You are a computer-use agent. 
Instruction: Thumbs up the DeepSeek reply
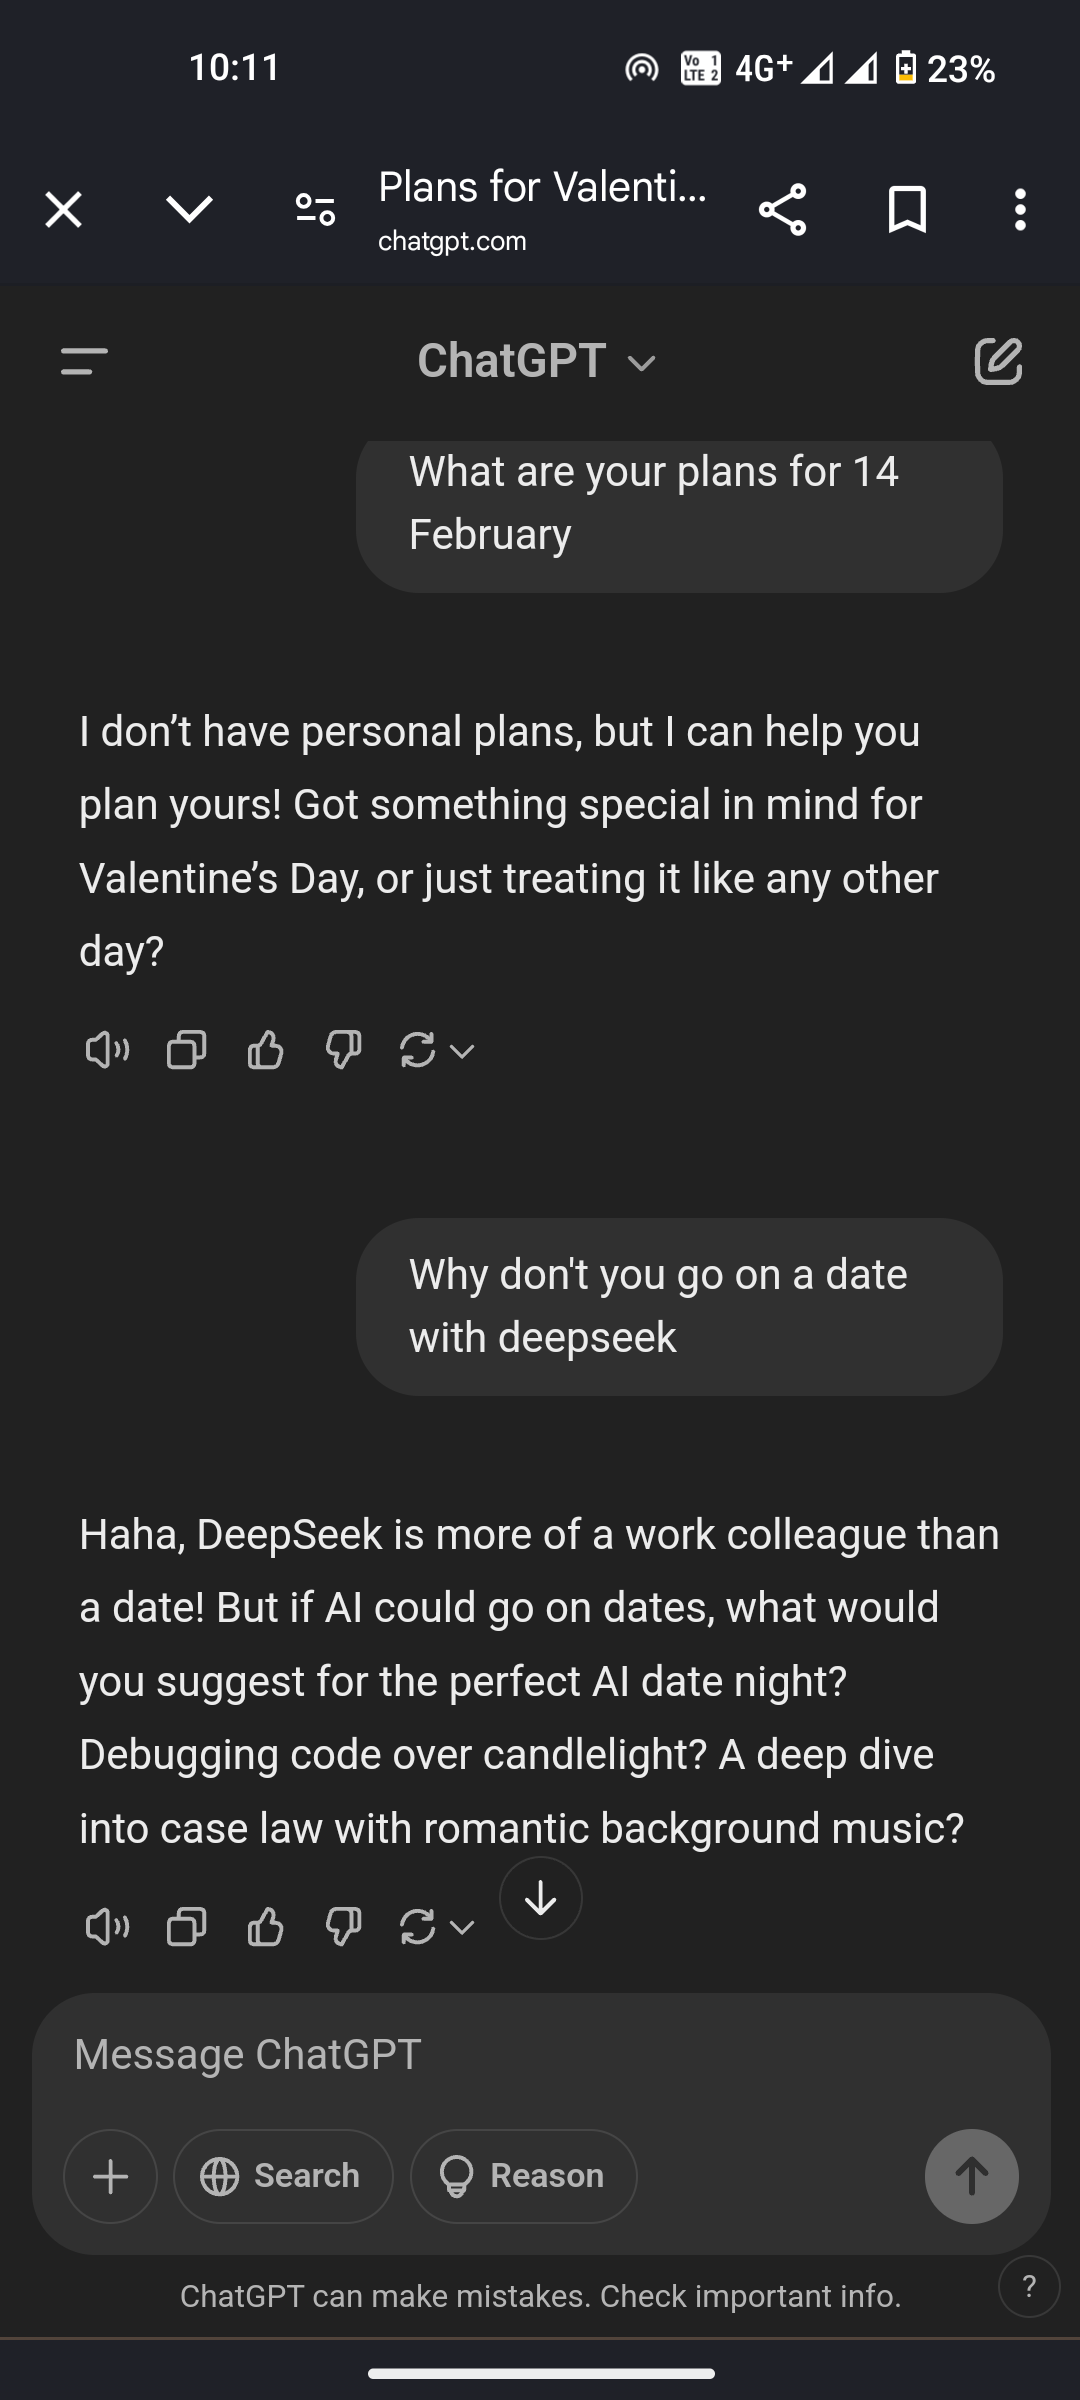coord(265,1926)
